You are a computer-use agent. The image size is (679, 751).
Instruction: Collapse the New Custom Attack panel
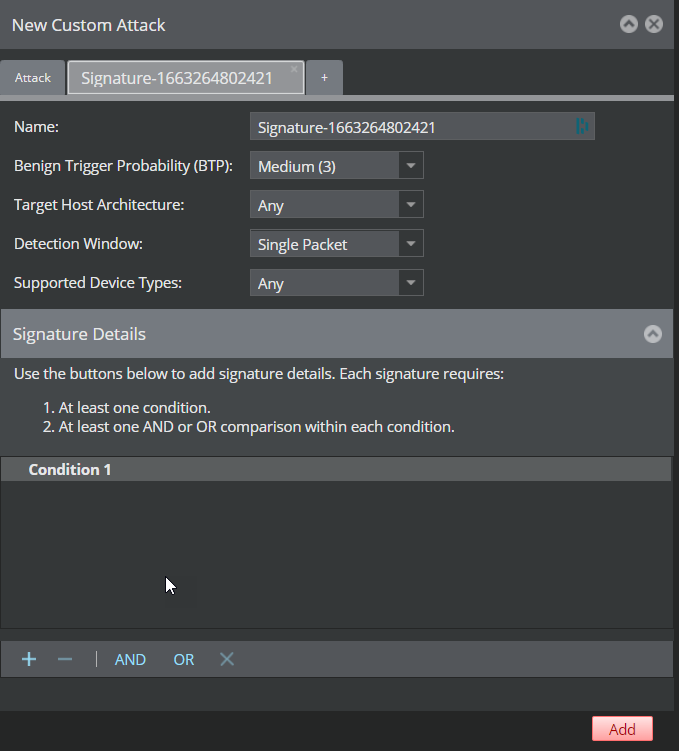coord(629,24)
